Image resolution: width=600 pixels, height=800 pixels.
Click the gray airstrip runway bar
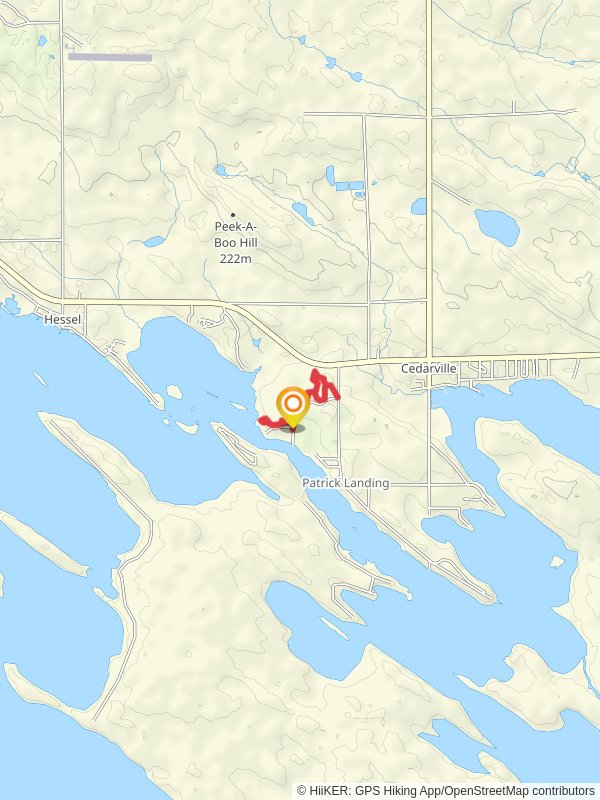point(110,58)
